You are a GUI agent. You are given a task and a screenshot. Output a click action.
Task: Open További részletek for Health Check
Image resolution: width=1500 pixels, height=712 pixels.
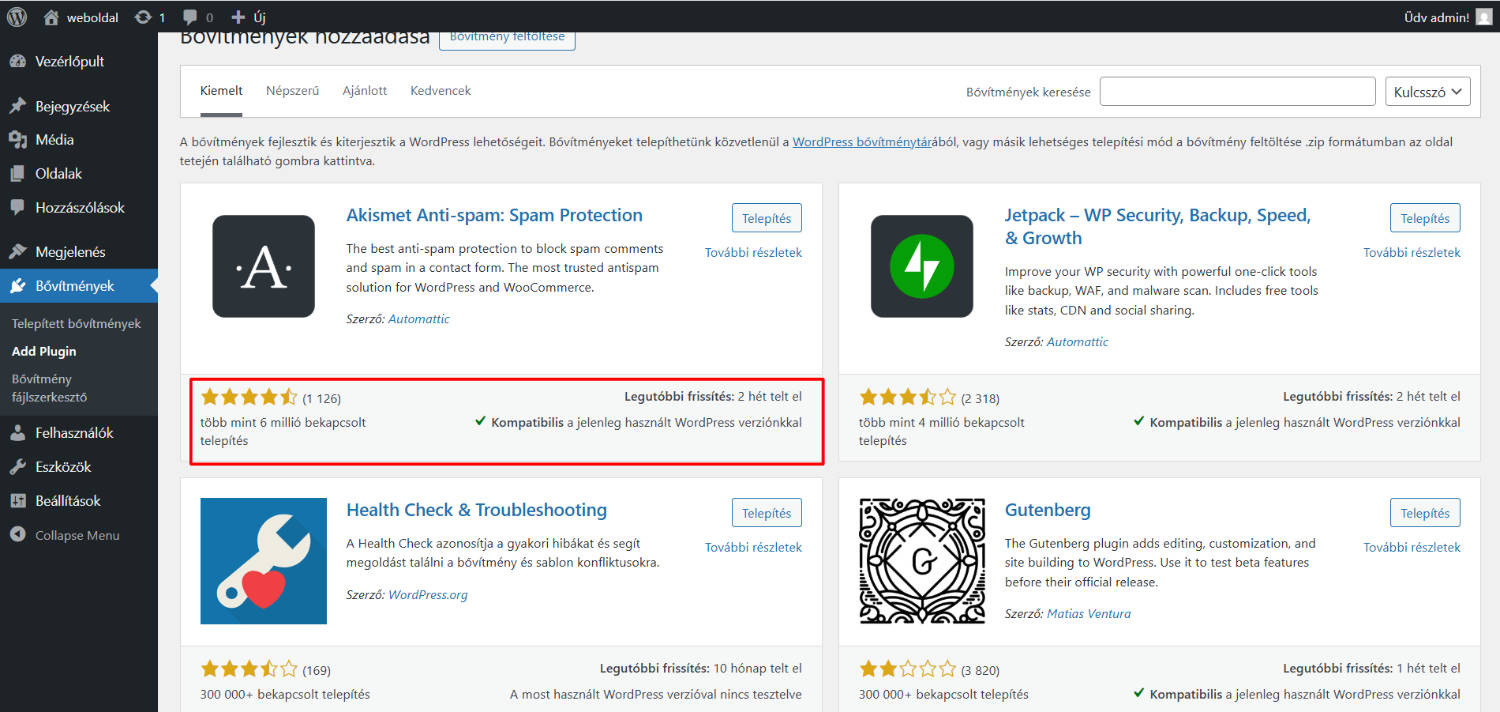click(753, 547)
